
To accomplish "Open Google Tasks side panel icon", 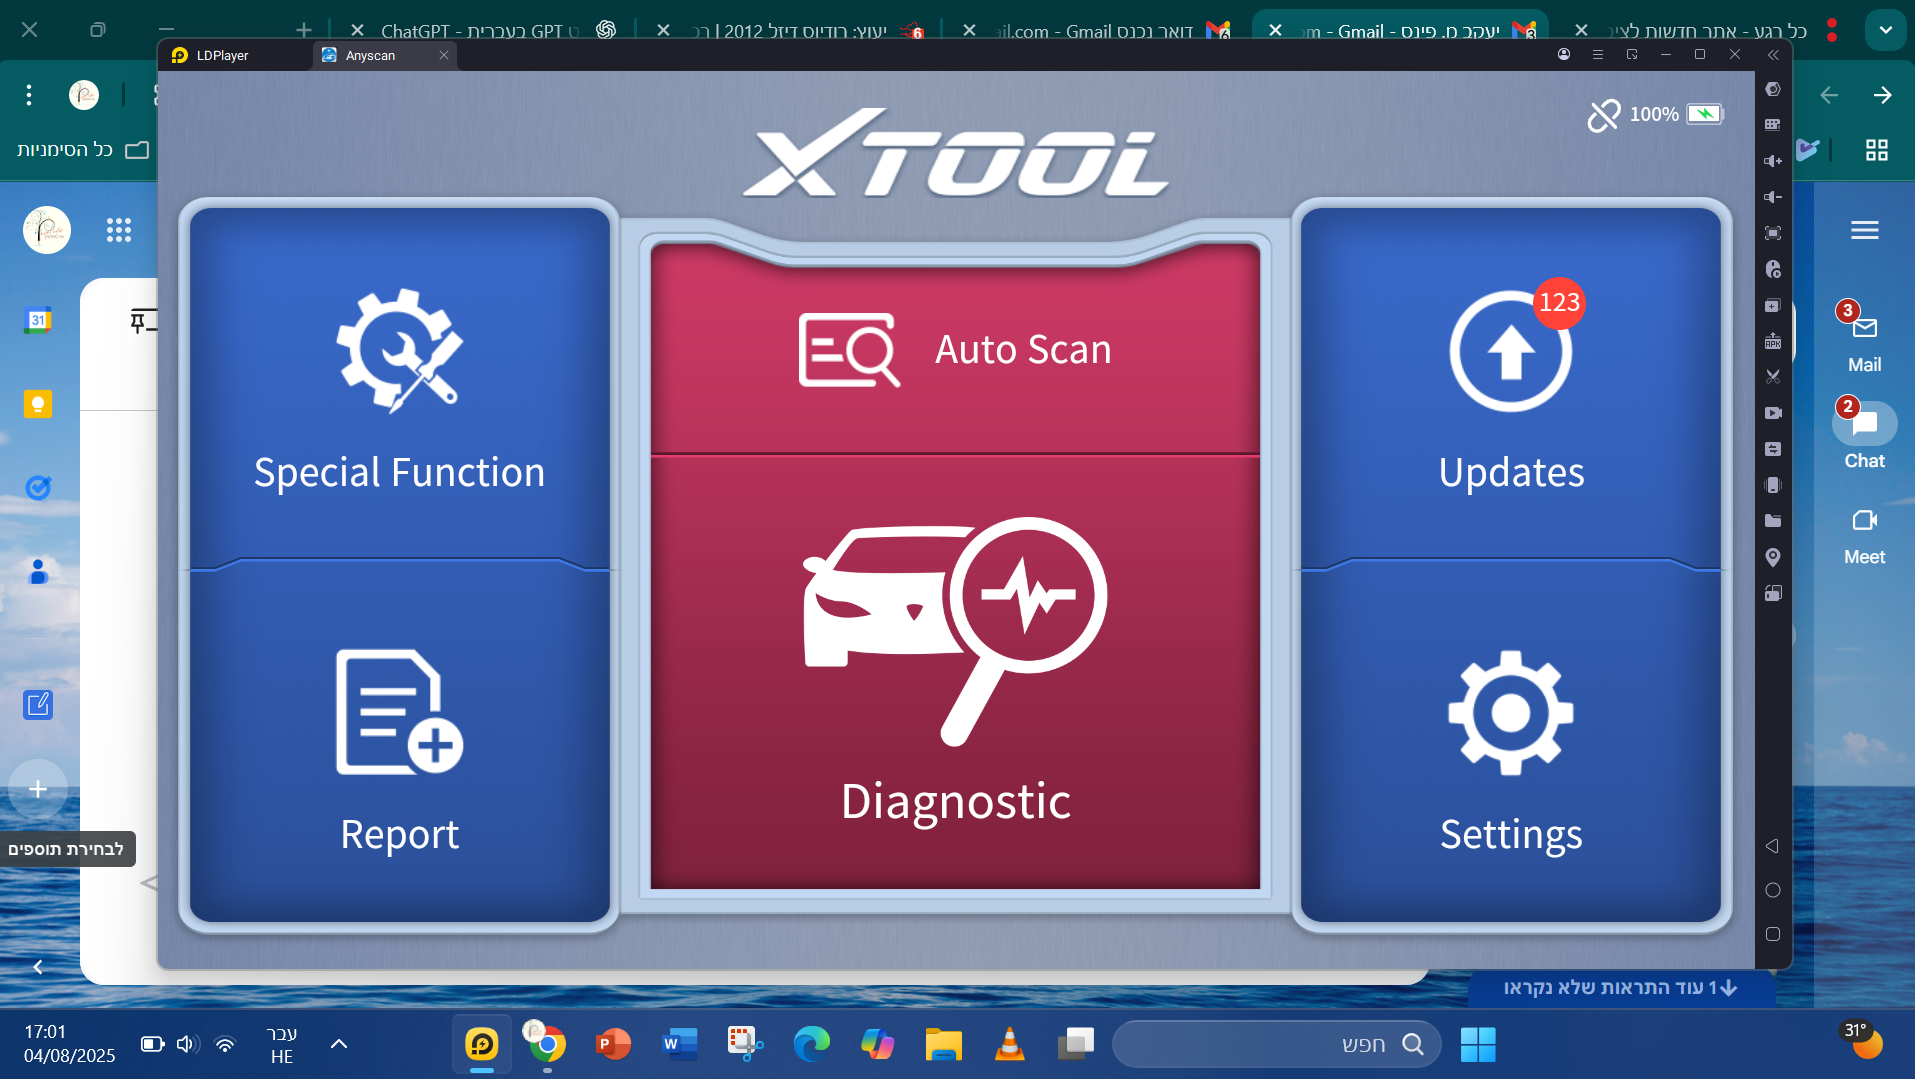I will point(38,488).
